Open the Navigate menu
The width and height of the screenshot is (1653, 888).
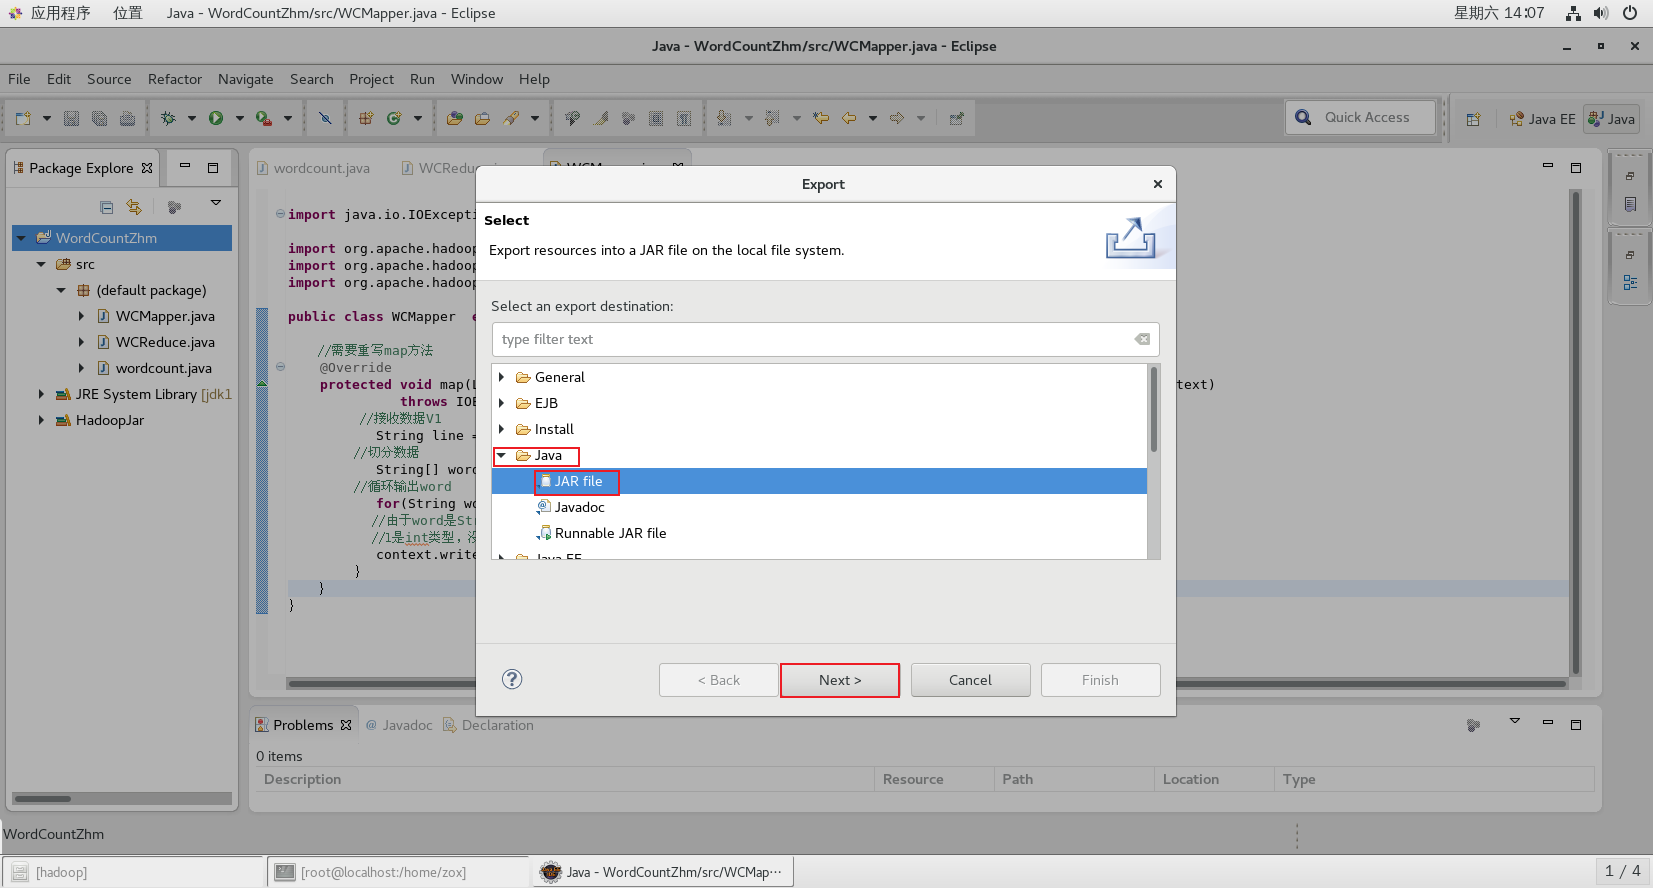(x=246, y=79)
